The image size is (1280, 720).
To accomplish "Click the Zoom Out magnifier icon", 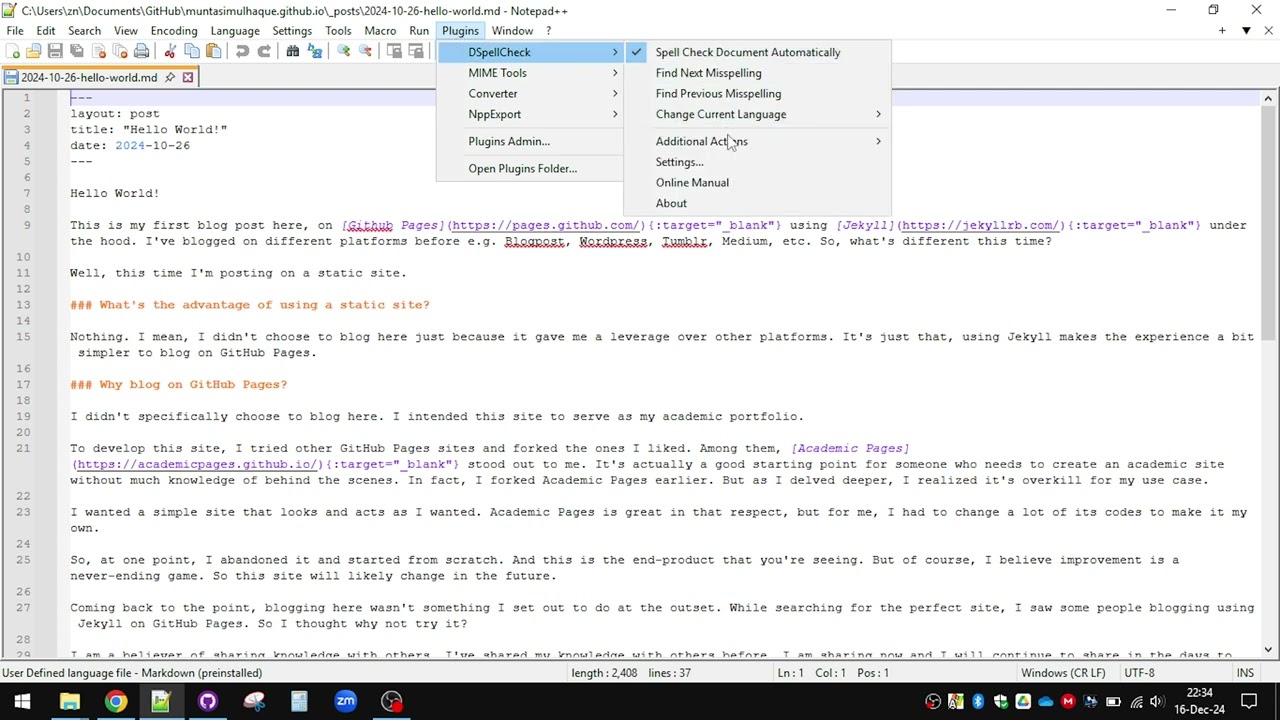I will (365, 51).
